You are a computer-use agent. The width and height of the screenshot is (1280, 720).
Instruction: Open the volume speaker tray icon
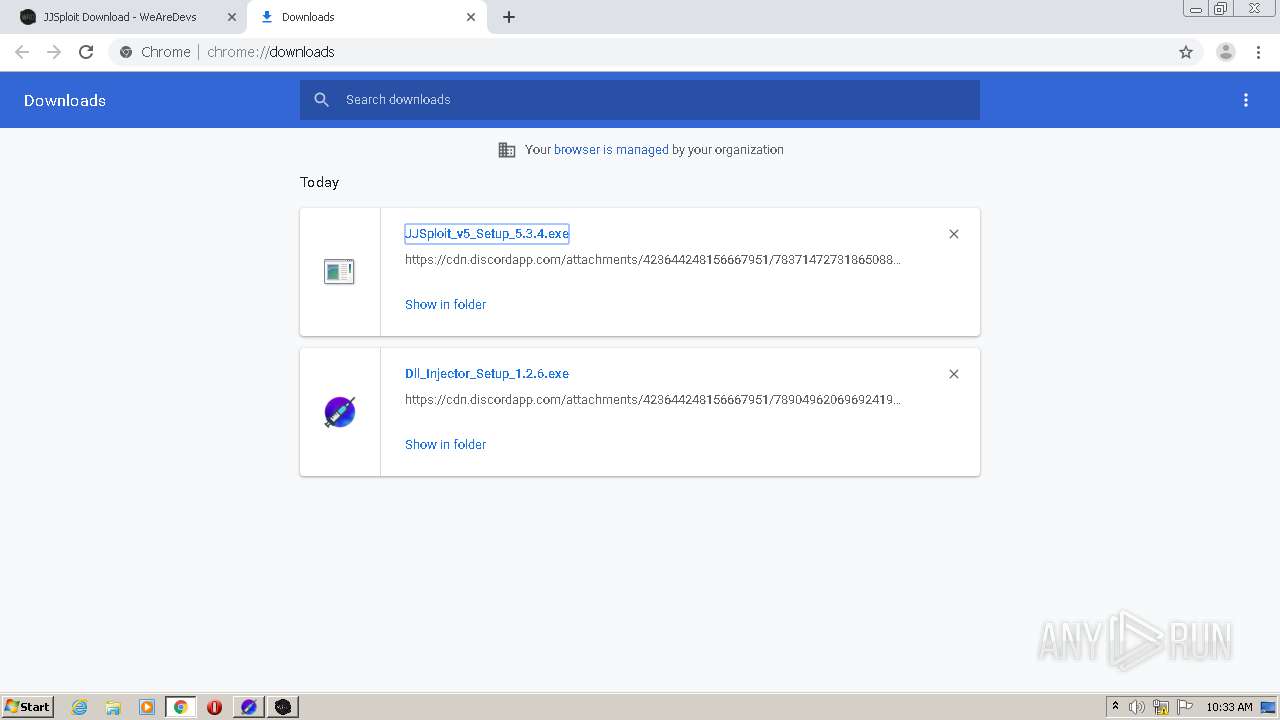coord(1137,707)
